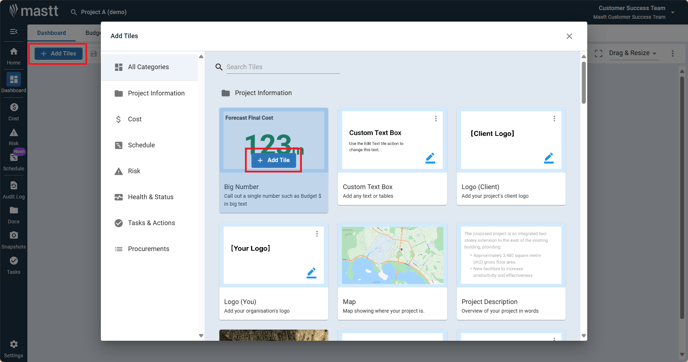
Task: Click the fullscreen icon in the toolbar
Action: [x=598, y=54]
